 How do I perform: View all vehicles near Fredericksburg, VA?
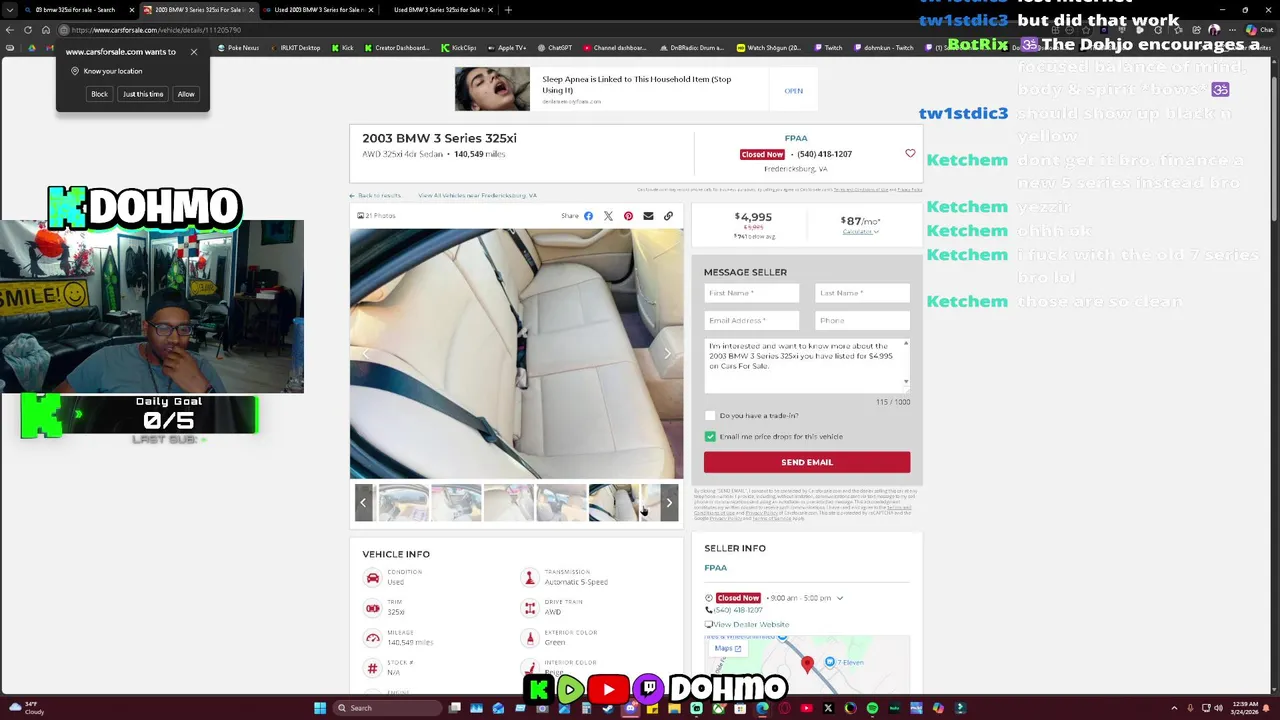pos(477,196)
